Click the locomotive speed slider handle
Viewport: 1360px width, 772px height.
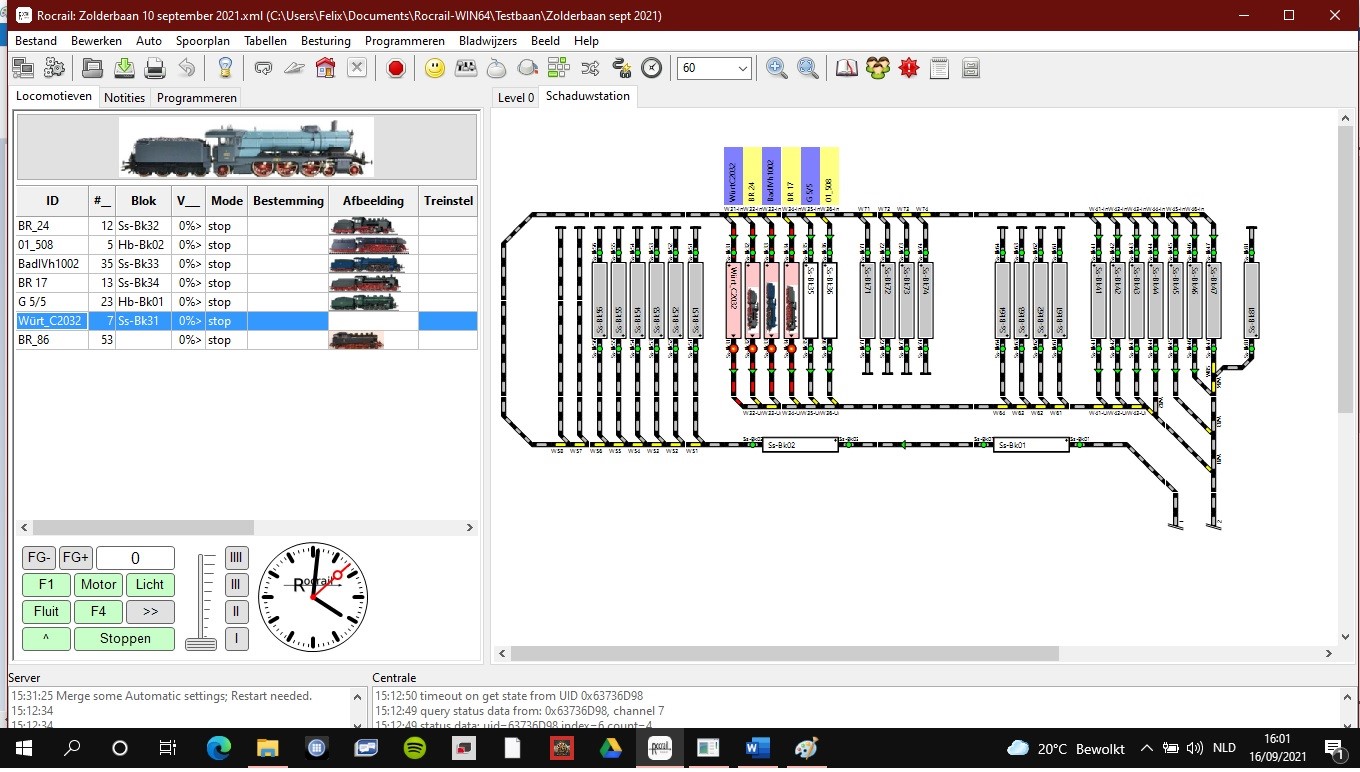click(201, 643)
